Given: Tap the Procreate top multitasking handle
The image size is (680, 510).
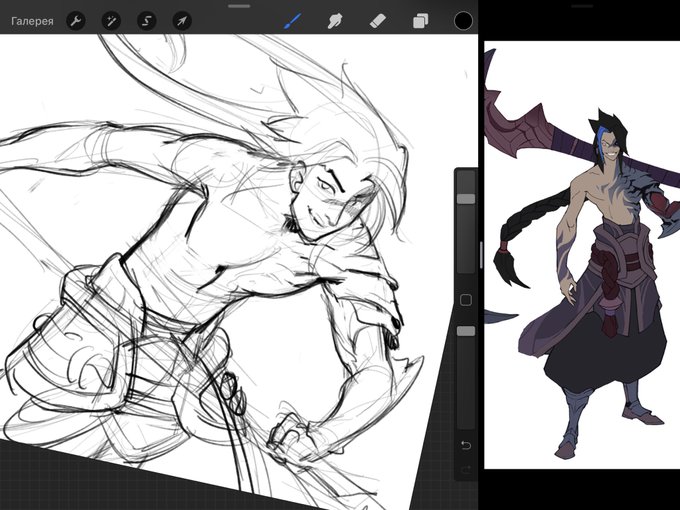Looking at the screenshot, I should click(239, 6).
